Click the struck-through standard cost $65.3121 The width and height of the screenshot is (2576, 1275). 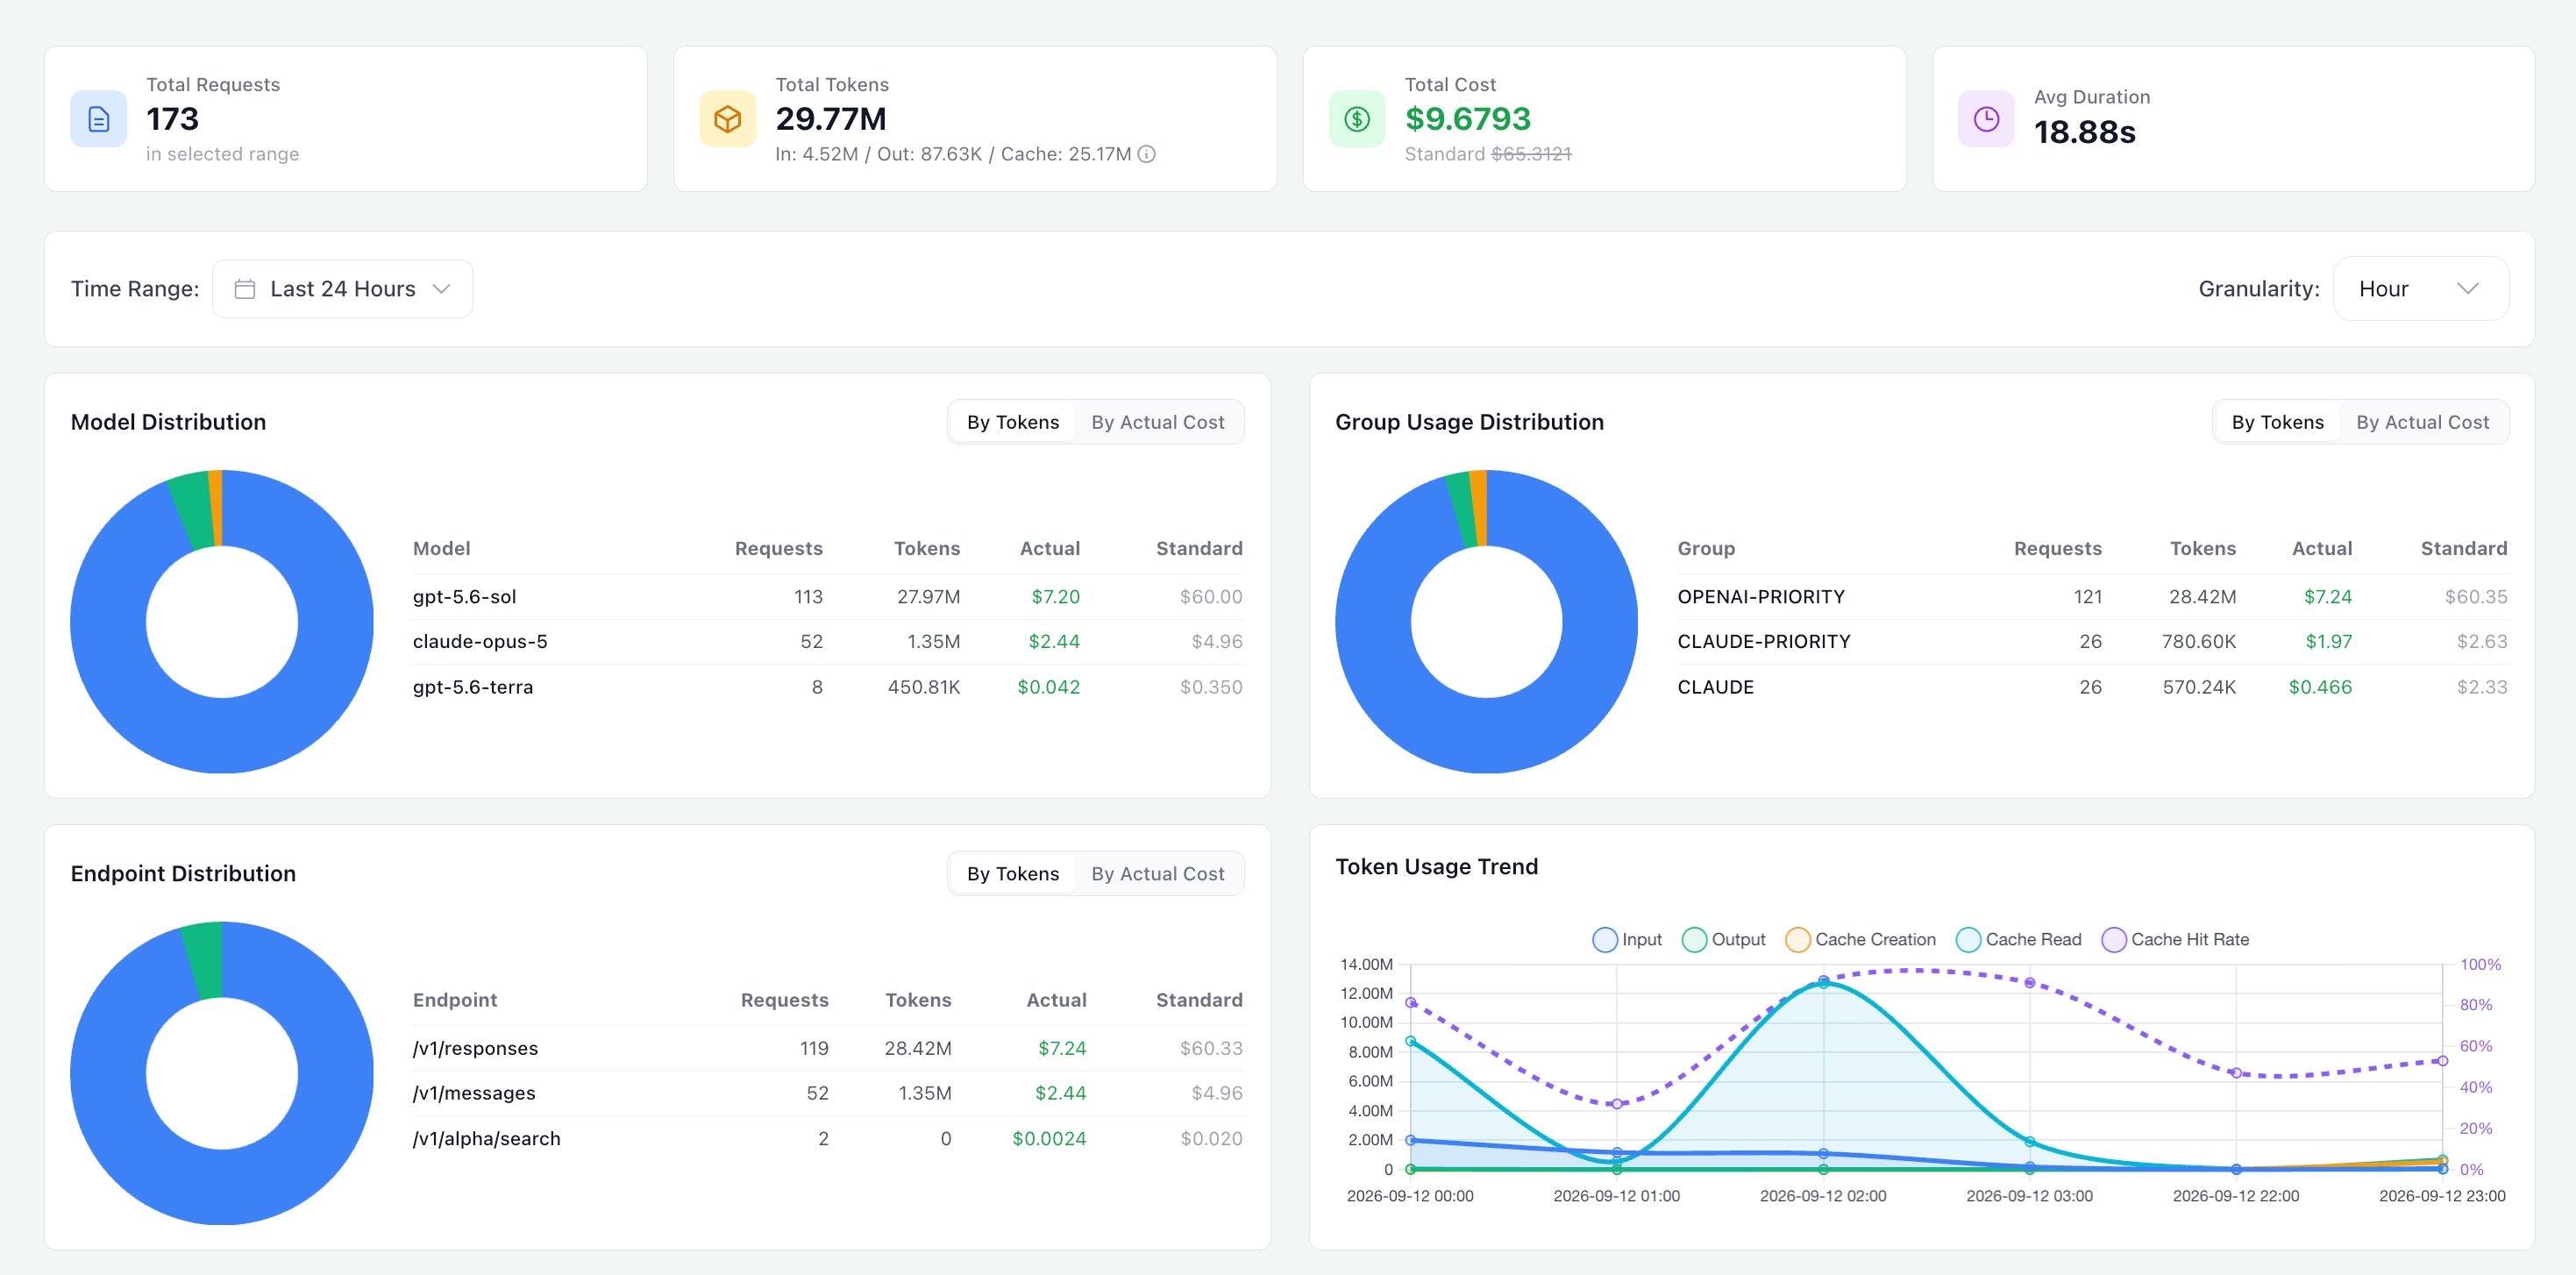tap(1531, 154)
